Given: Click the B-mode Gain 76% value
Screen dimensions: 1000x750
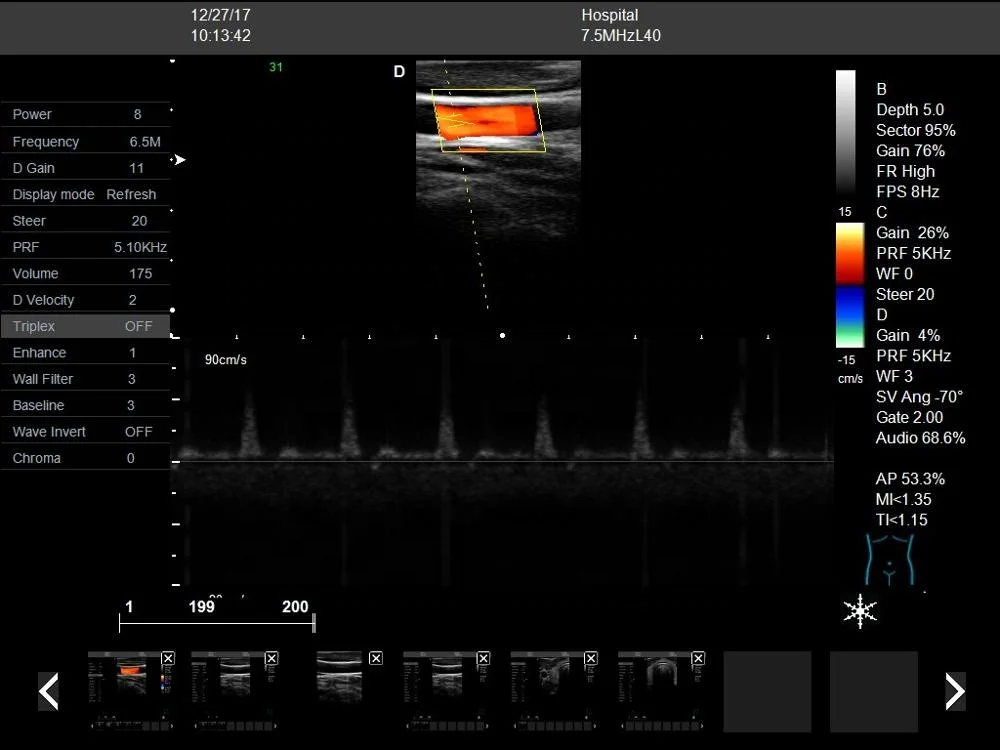Looking at the screenshot, I should (910, 151).
